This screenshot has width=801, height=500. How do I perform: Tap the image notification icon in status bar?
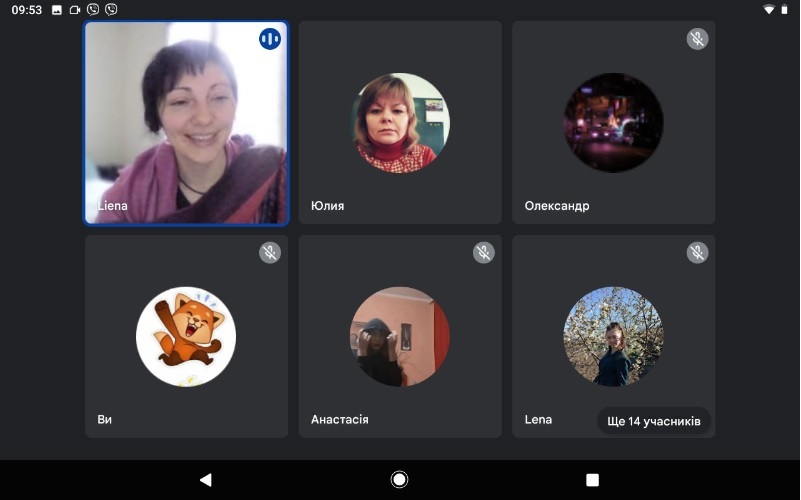tap(57, 10)
